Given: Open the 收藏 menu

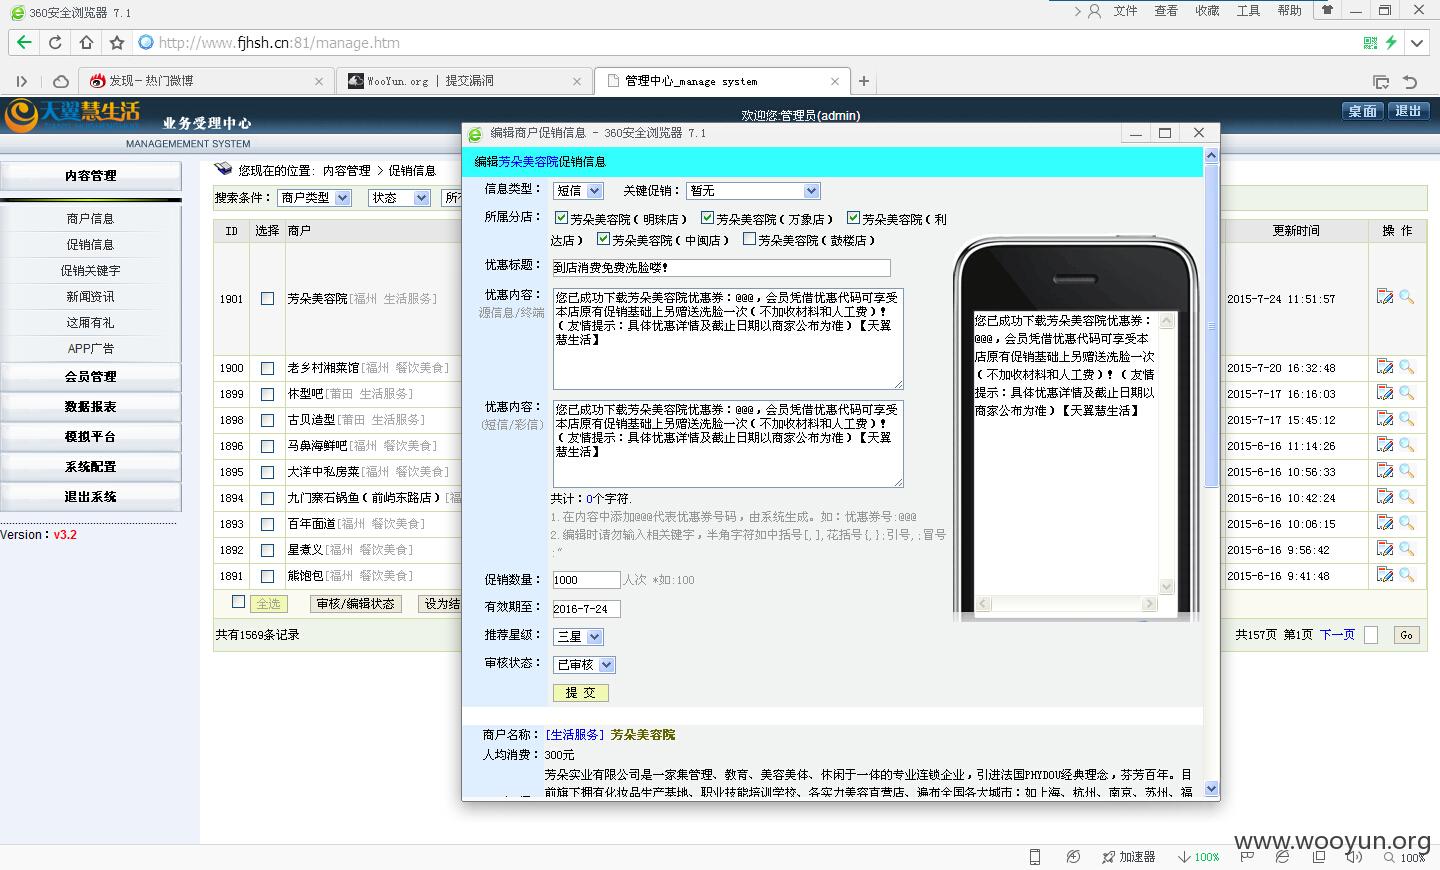Looking at the screenshot, I should pos(1207,11).
